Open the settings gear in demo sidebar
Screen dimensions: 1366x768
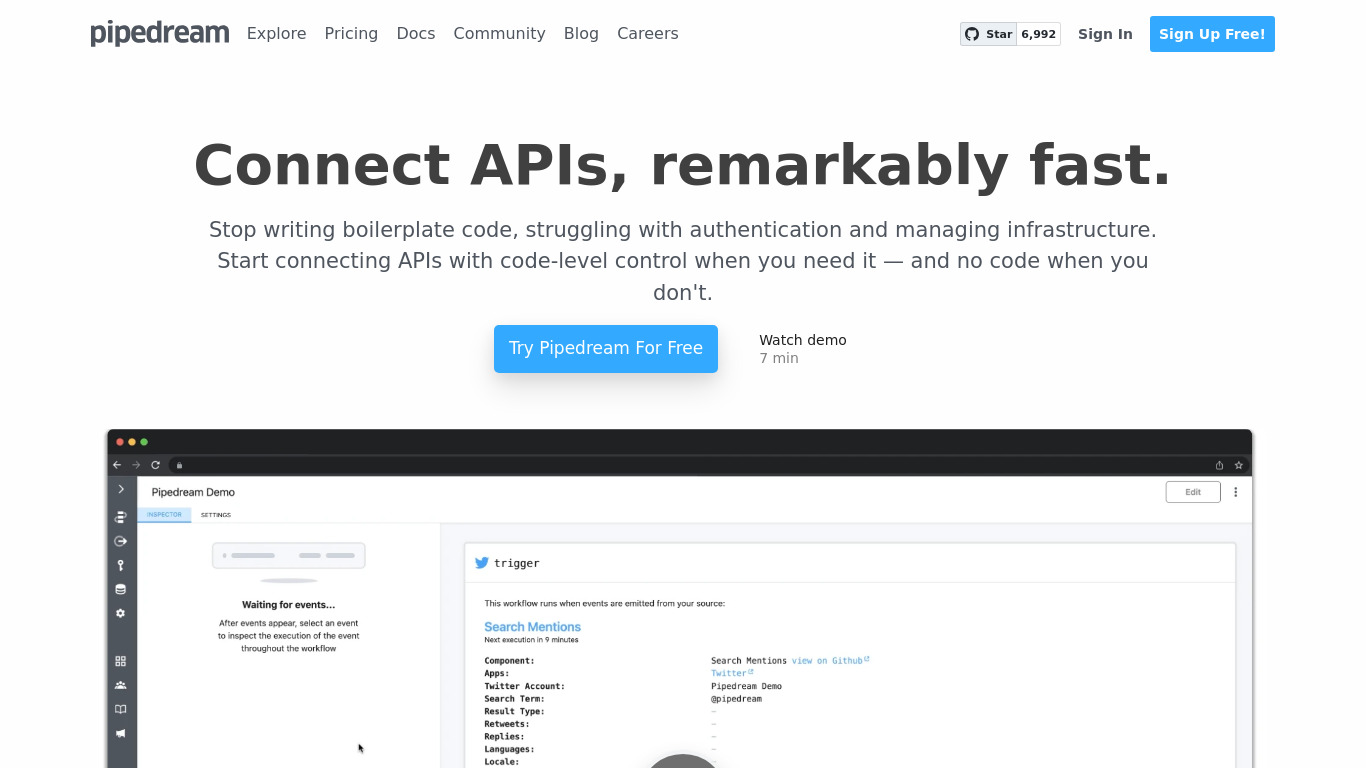click(121, 613)
